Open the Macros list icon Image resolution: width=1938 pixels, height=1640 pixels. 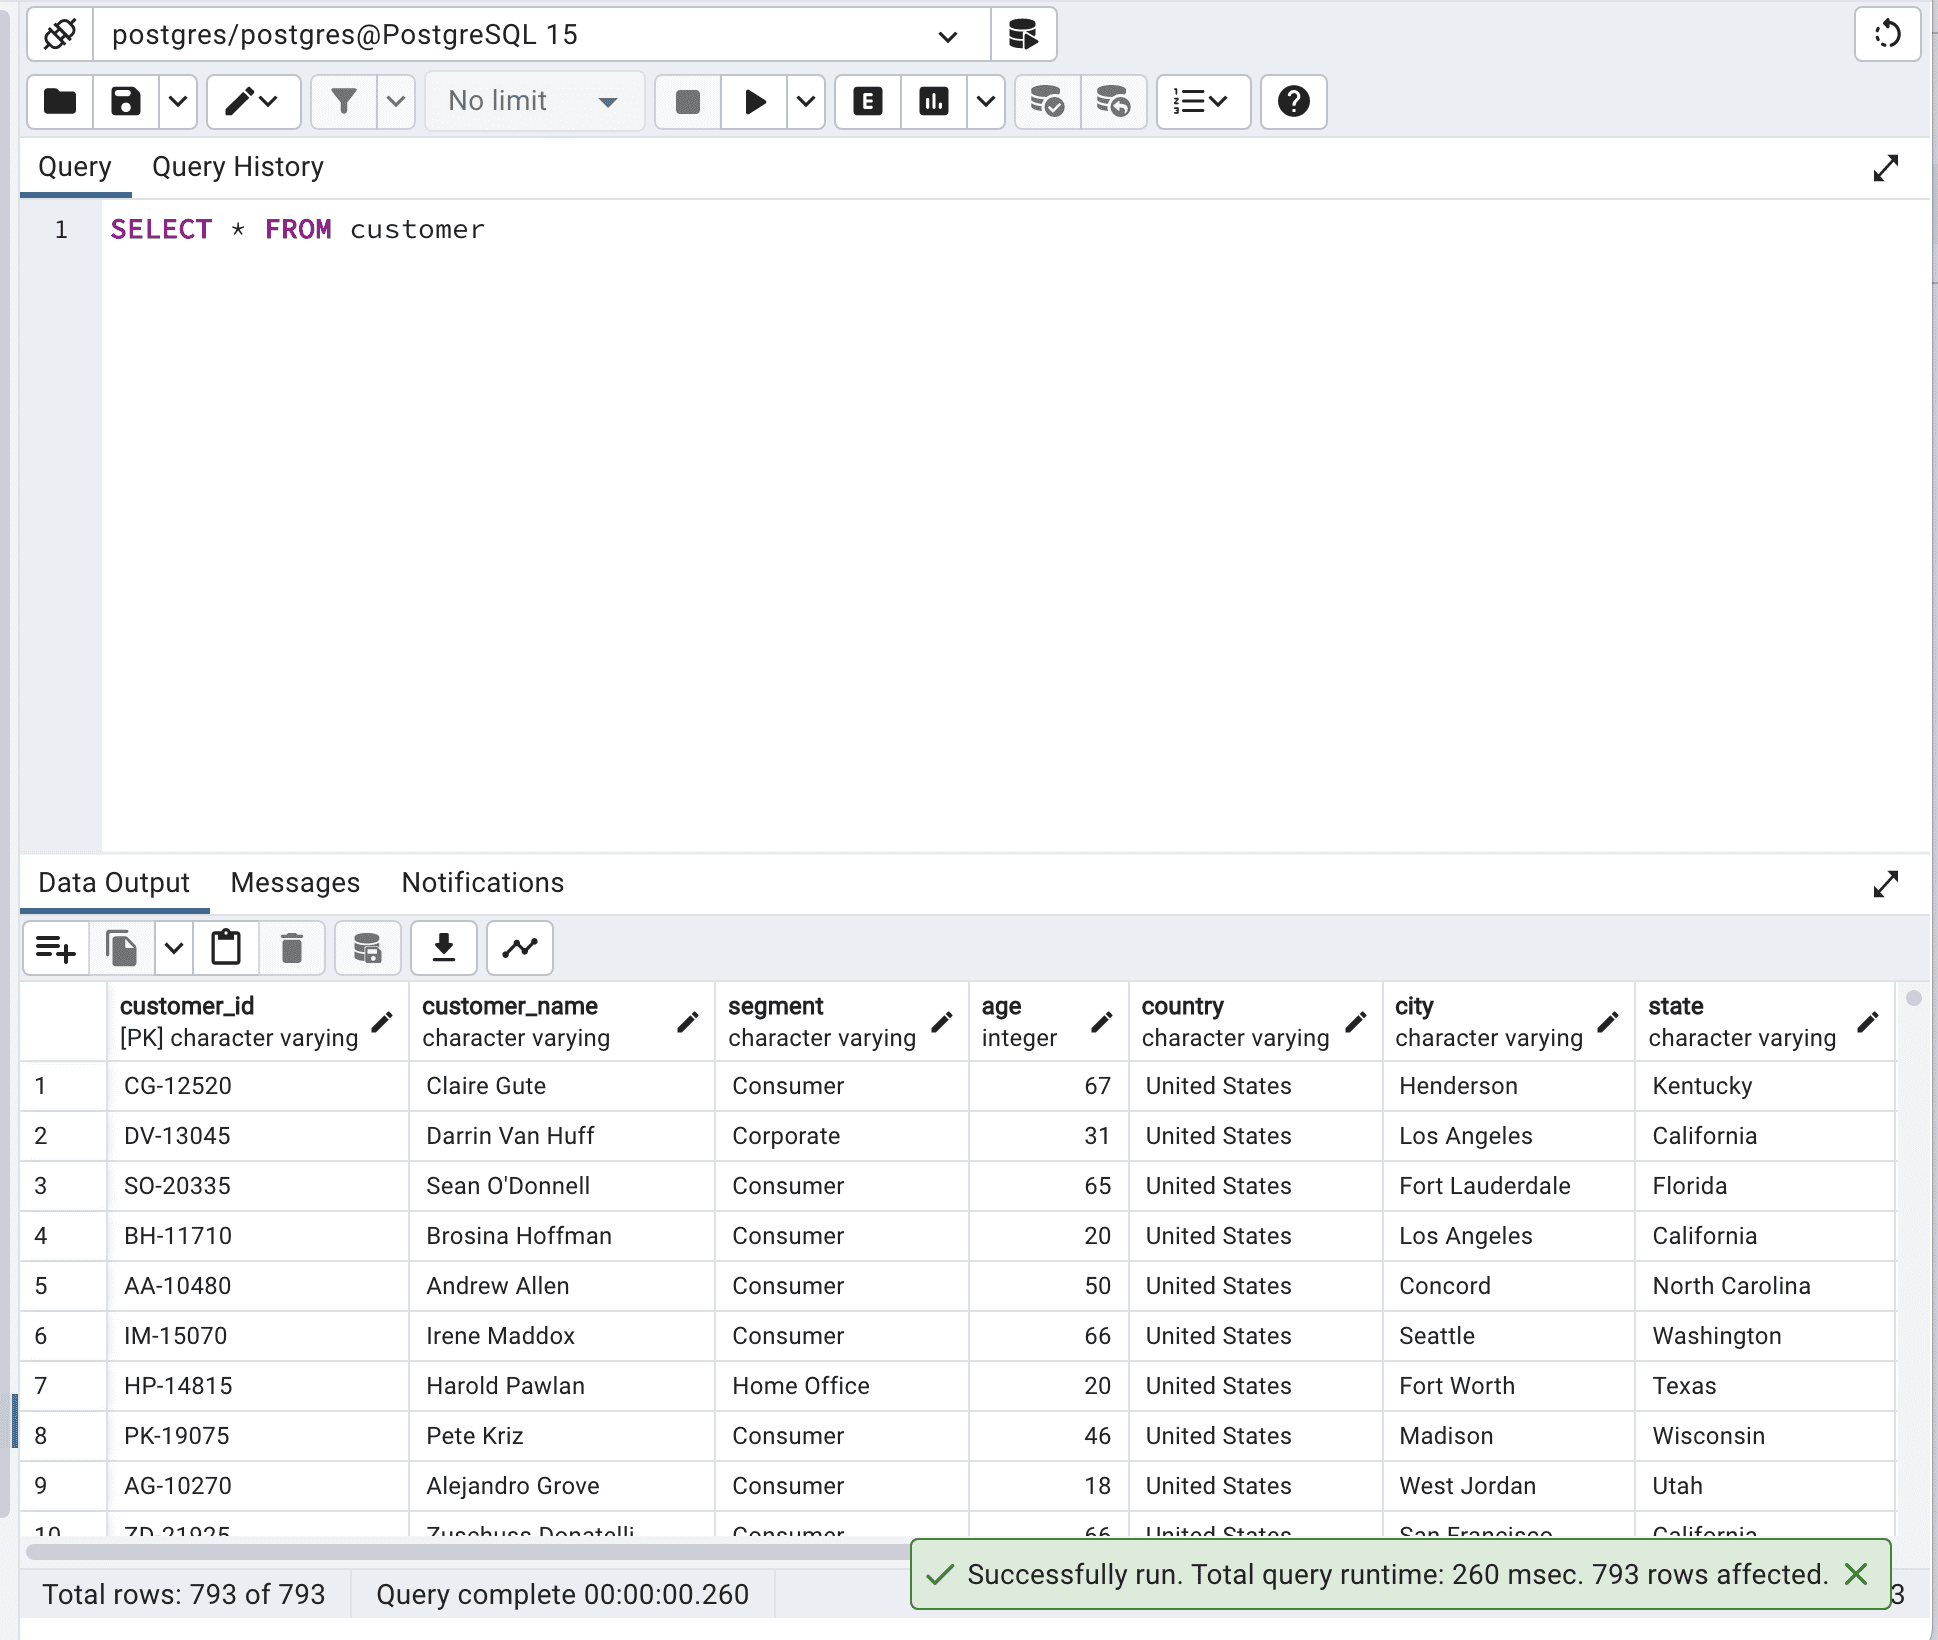(x=1202, y=101)
